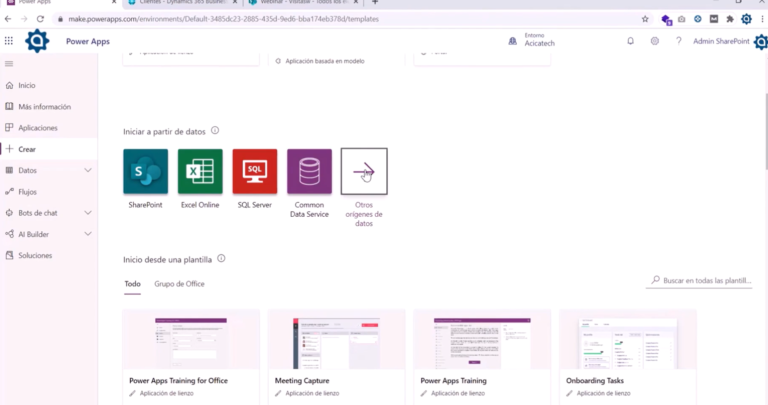Collapse the left navigation hamburger menu
768x405 pixels.
tap(9, 64)
